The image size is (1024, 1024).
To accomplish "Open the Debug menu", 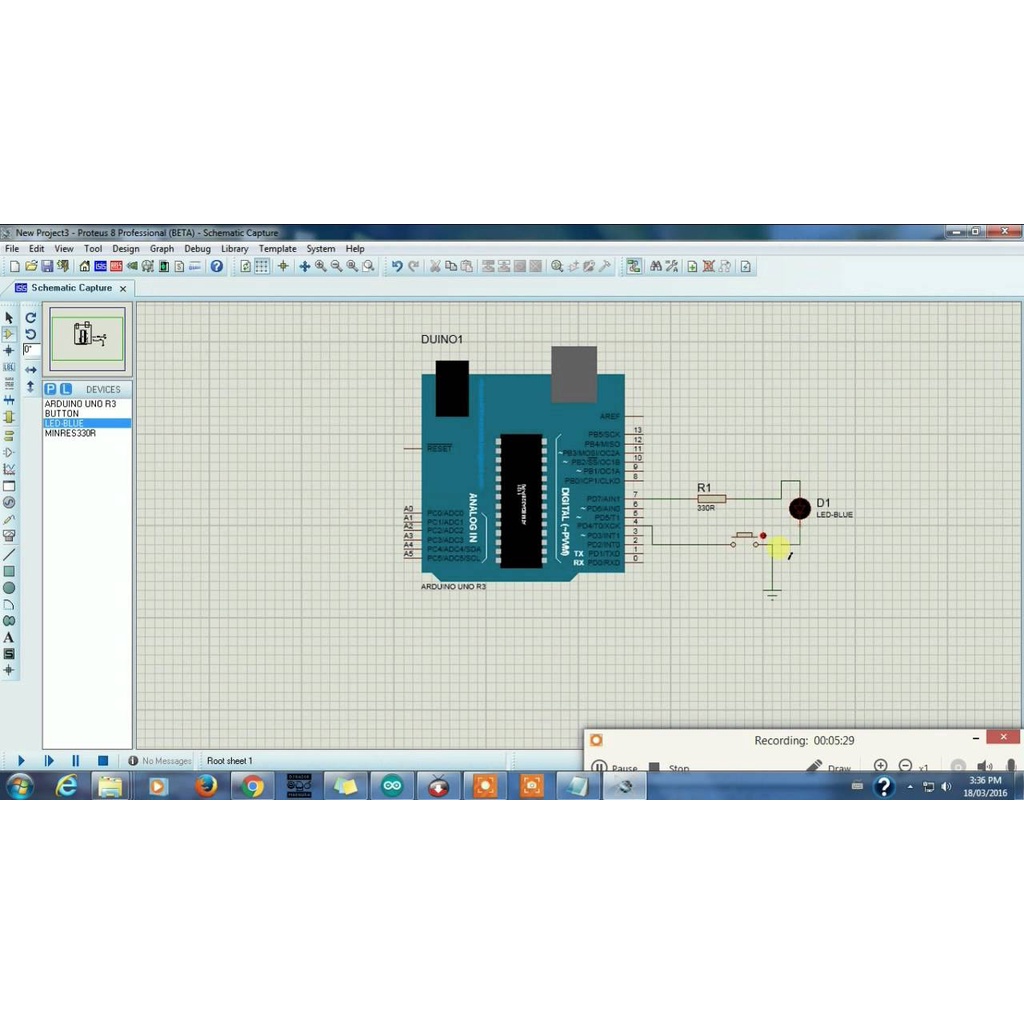I will pyautogui.click(x=197, y=249).
